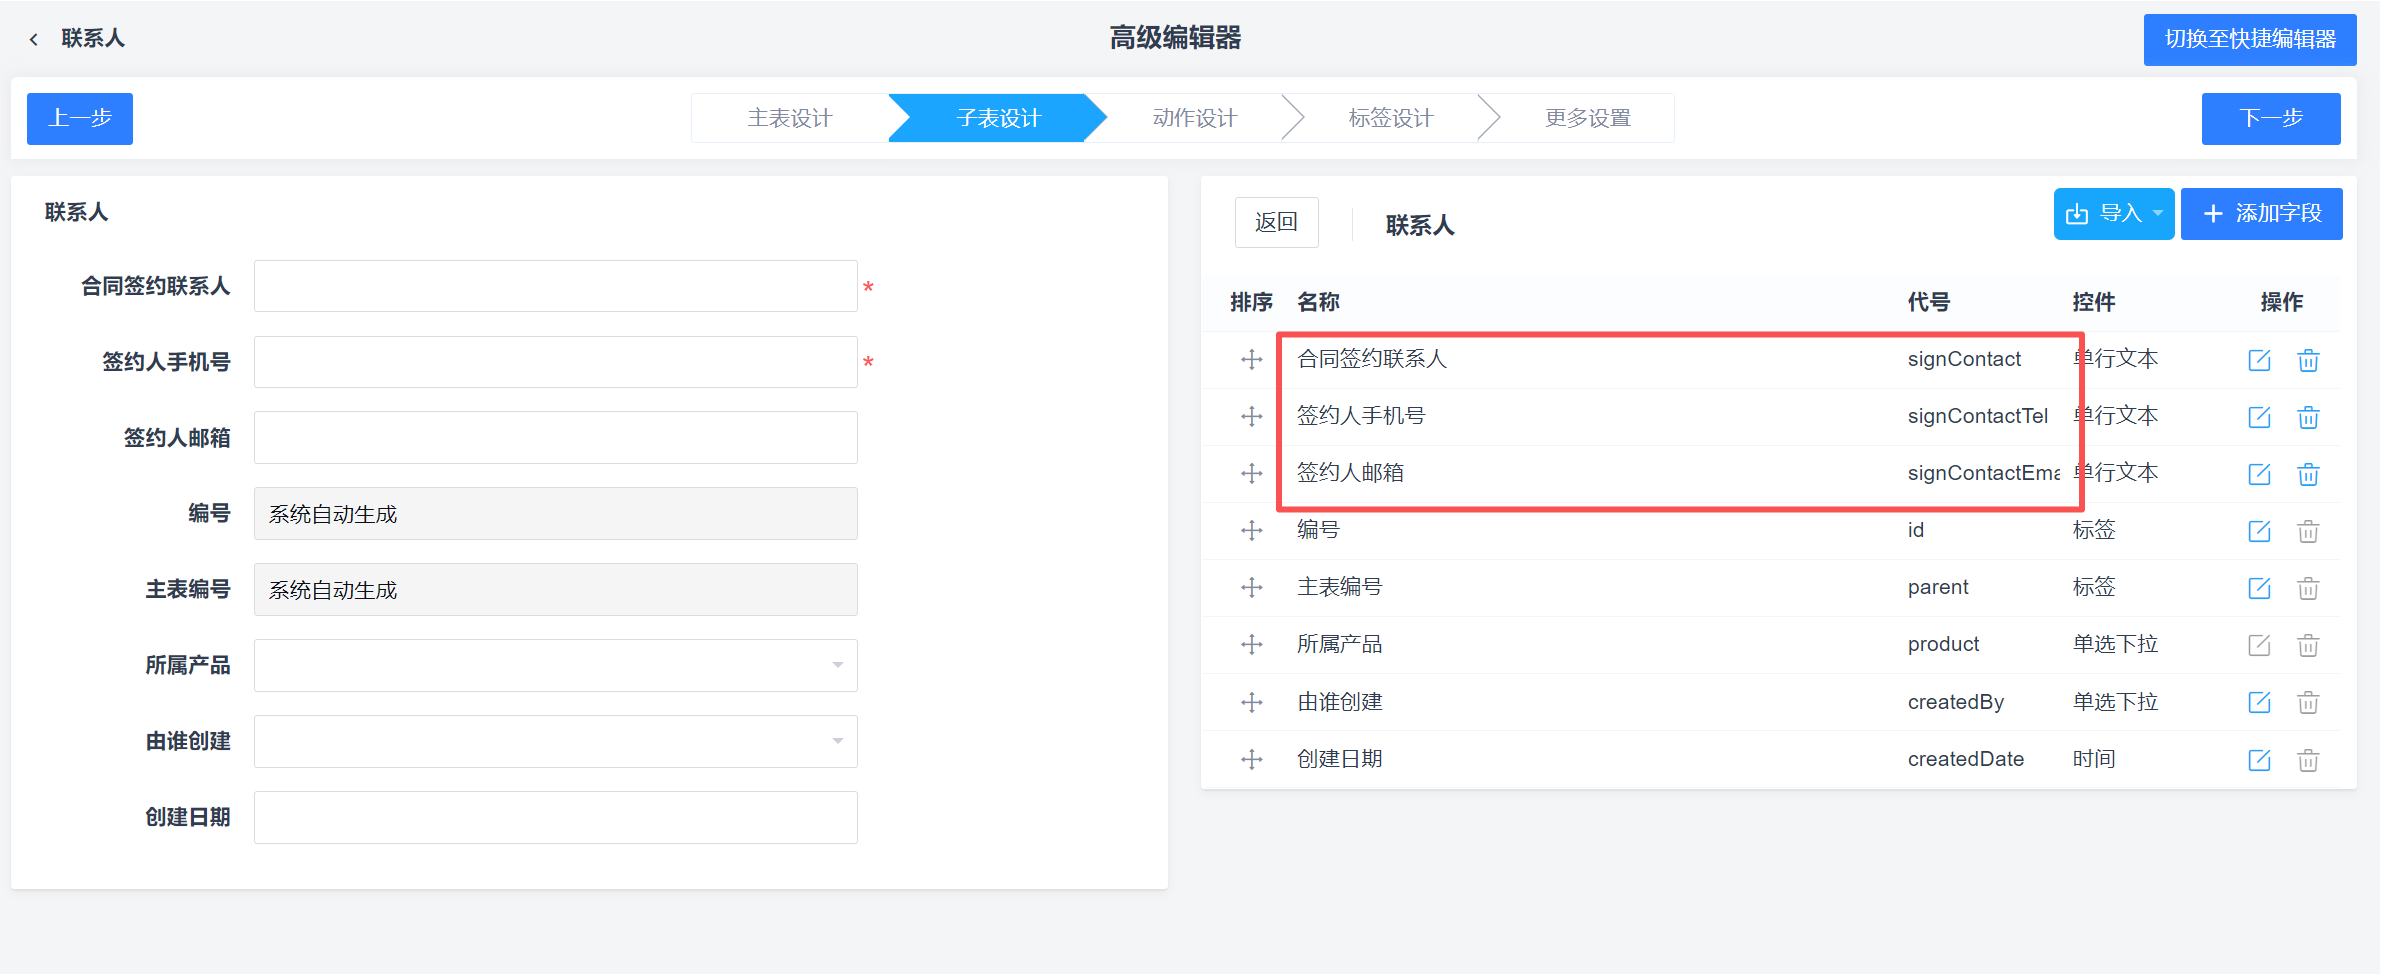Delete the parent field using trash icon

(2308, 588)
